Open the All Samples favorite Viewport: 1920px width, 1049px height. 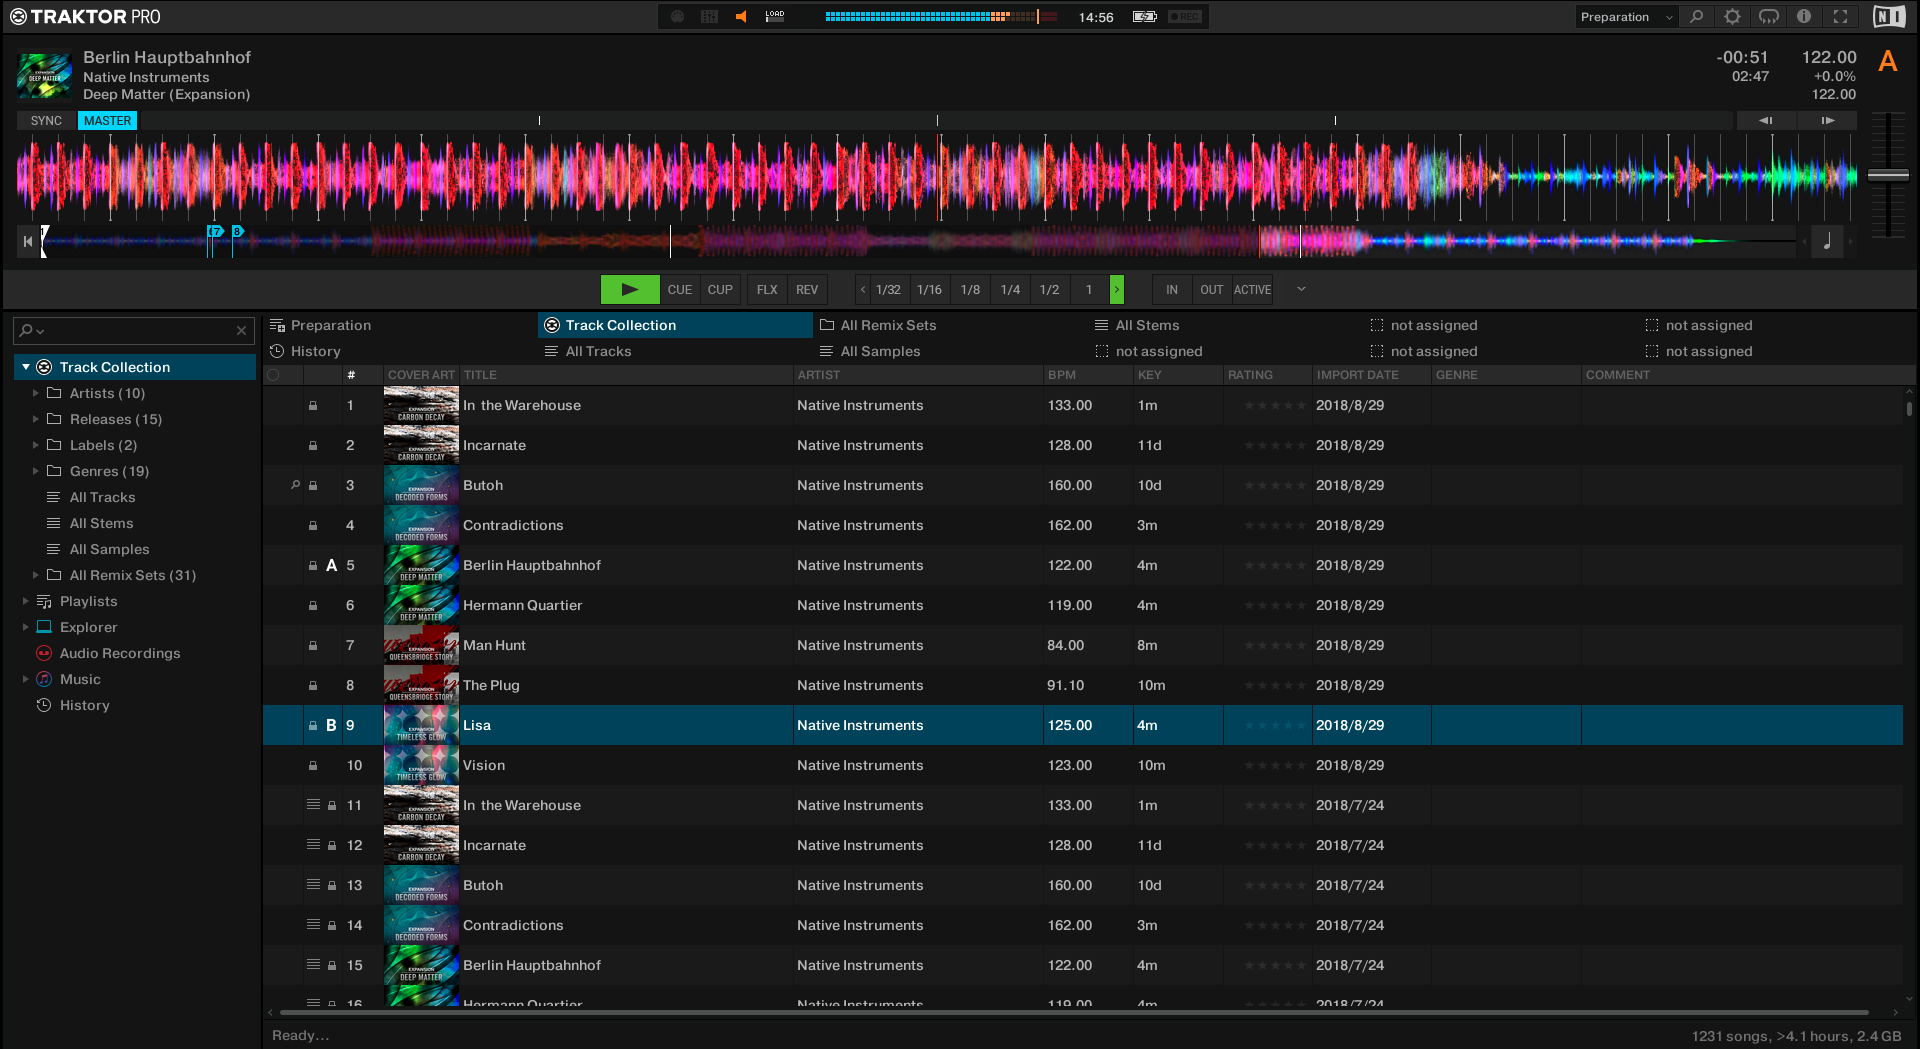pos(950,351)
